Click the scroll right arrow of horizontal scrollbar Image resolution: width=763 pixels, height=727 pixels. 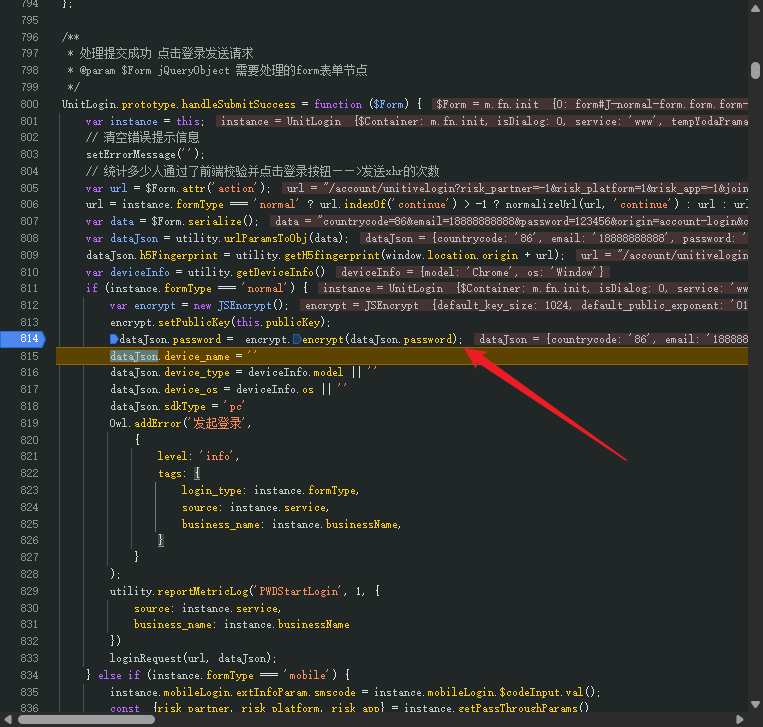(x=740, y=719)
